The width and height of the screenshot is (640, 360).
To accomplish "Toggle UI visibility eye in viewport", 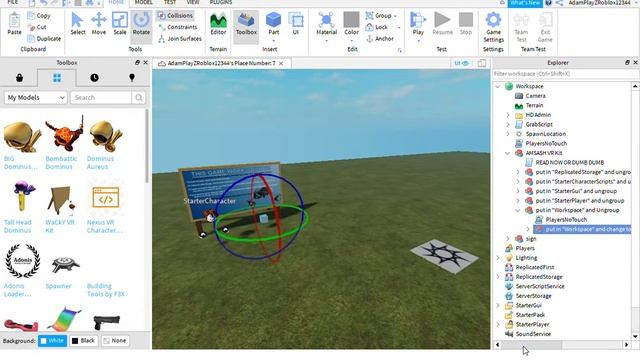I will (462, 63).
